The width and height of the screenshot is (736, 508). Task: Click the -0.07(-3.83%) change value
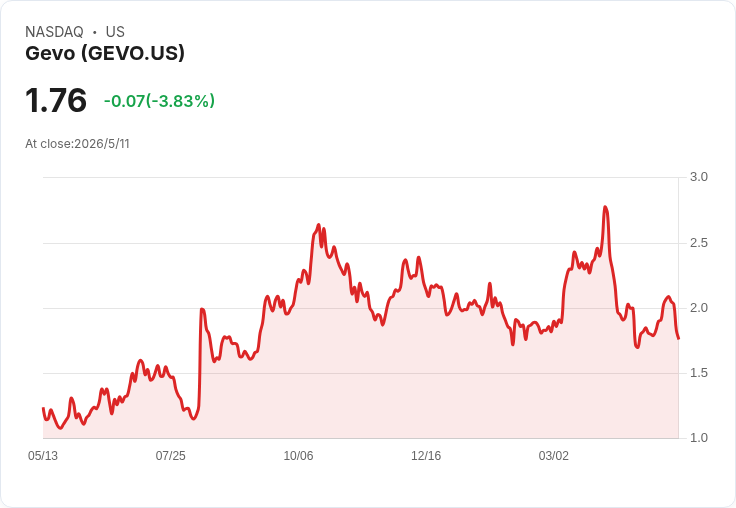click(x=159, y=100)
